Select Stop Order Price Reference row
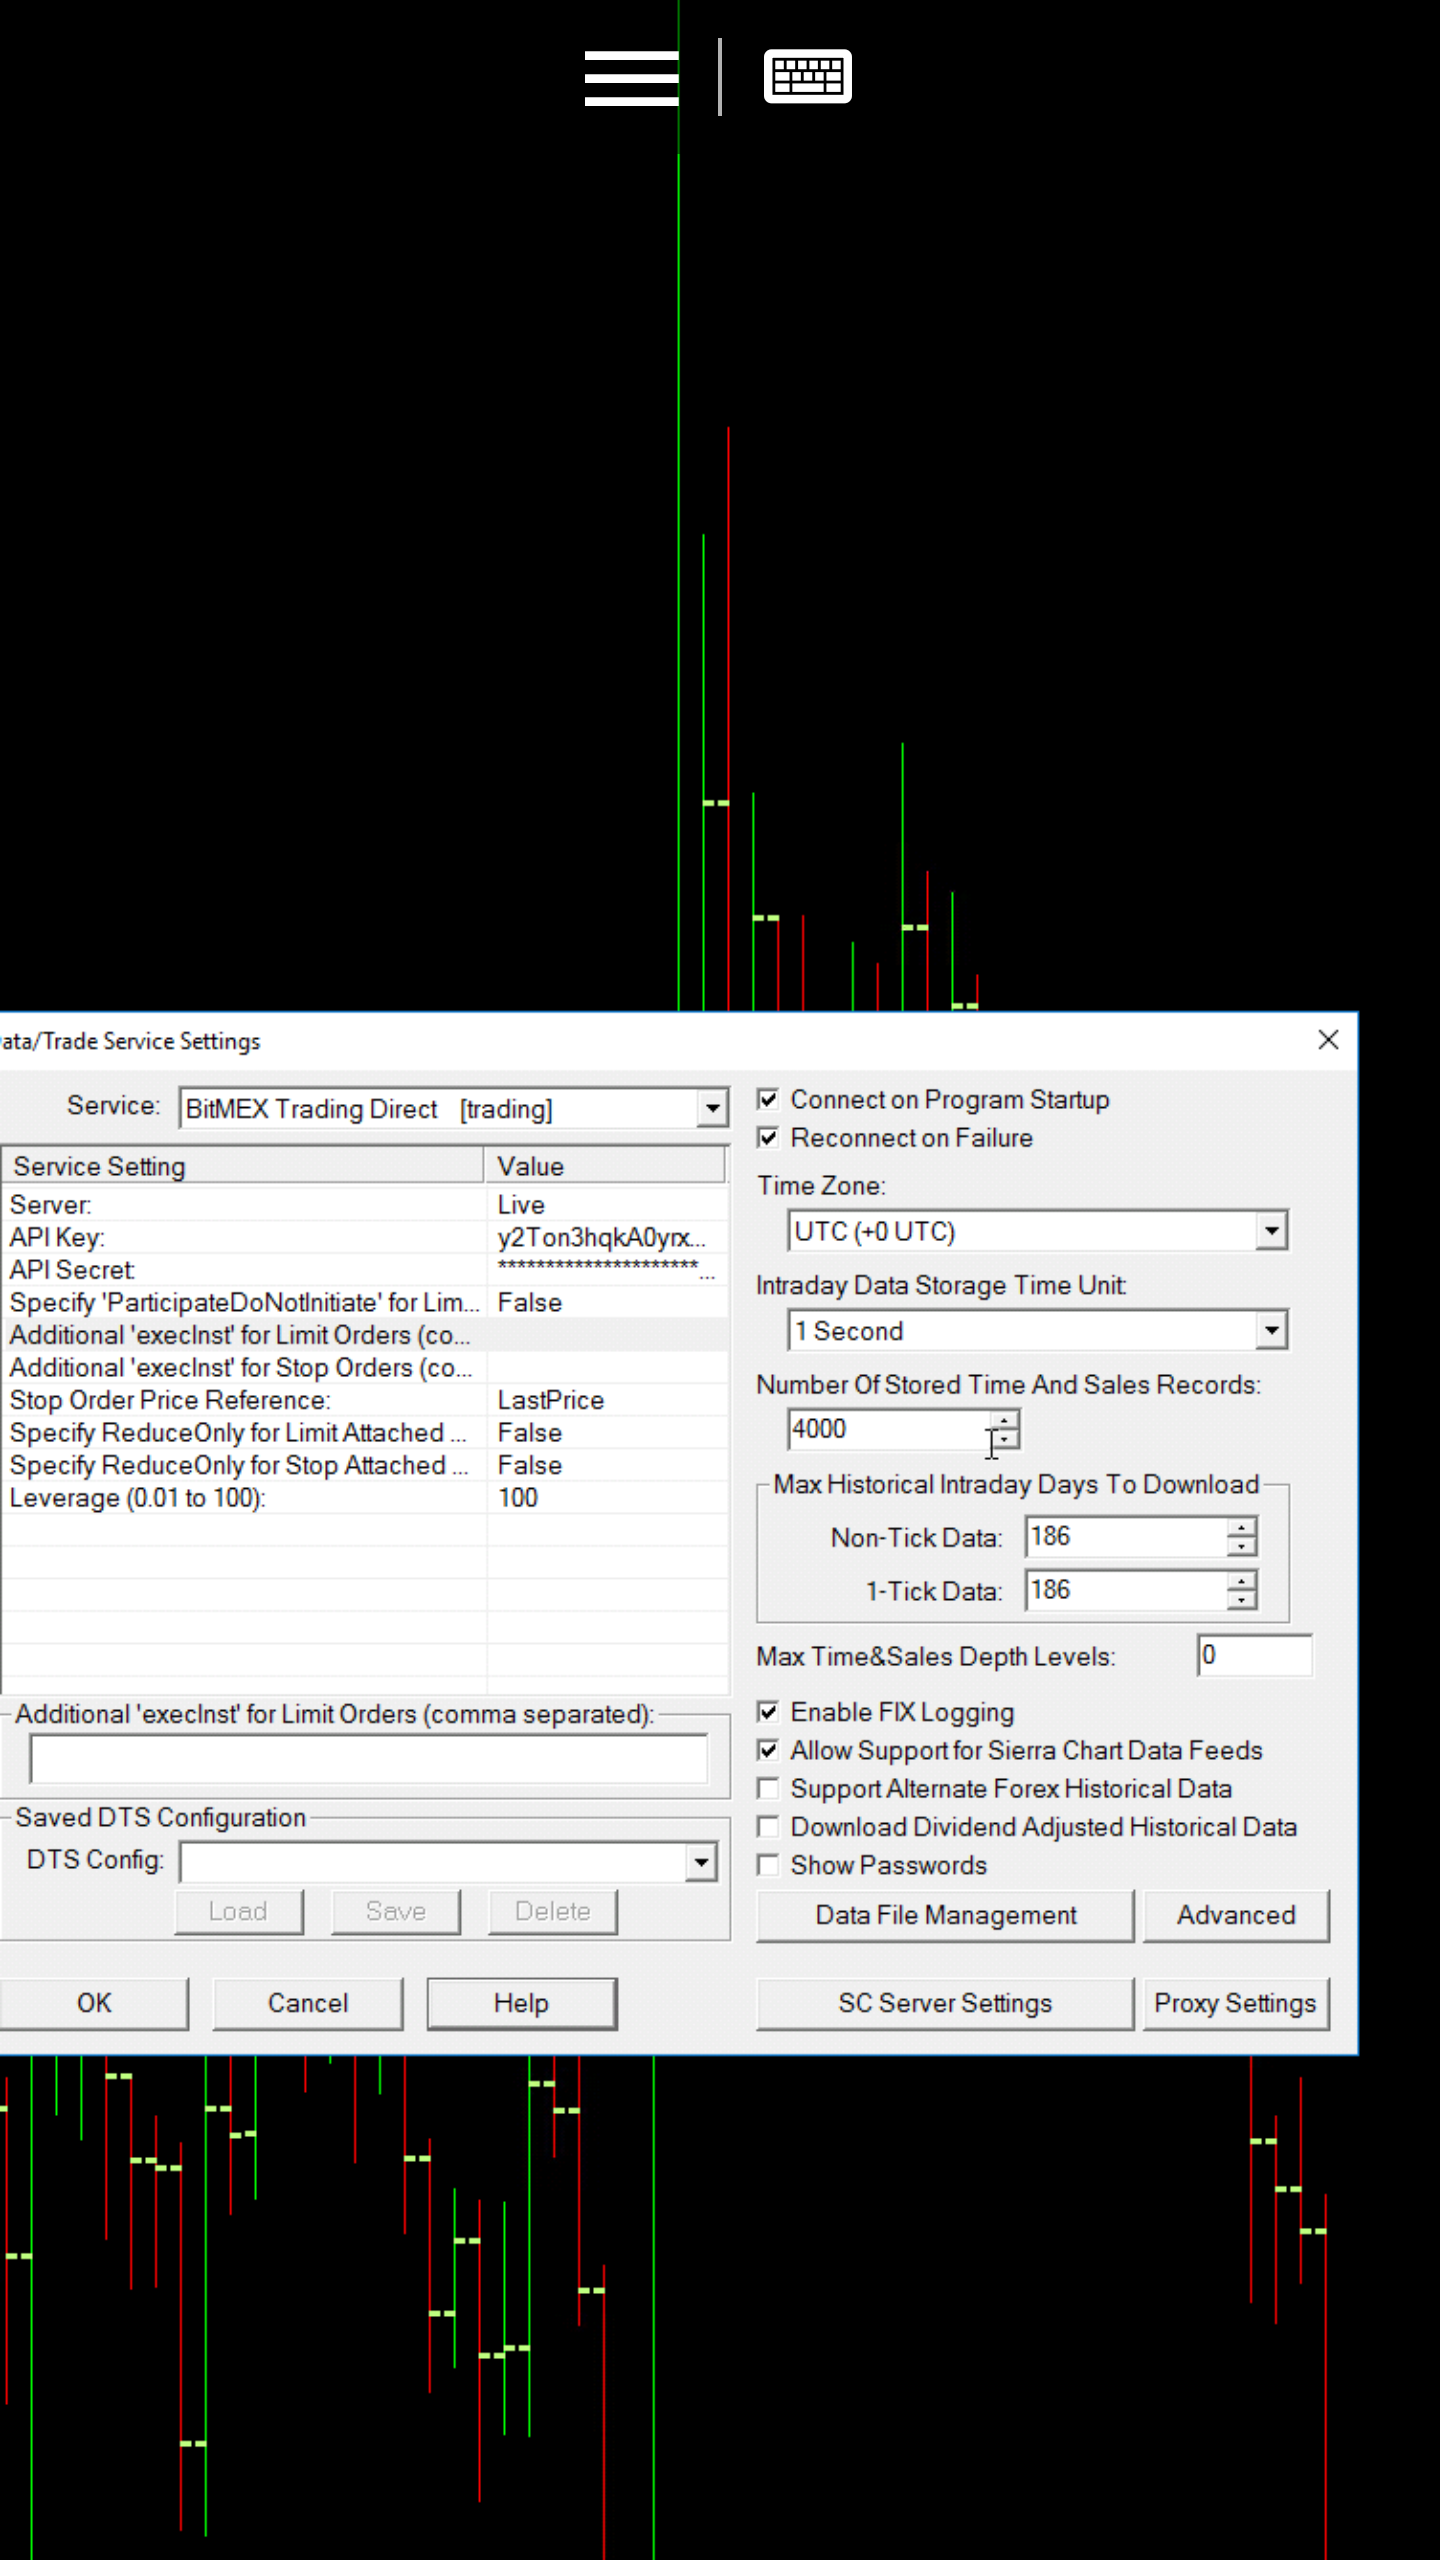The height and width of the screenshot is (2560, 1440). [x=365, y=1400]
